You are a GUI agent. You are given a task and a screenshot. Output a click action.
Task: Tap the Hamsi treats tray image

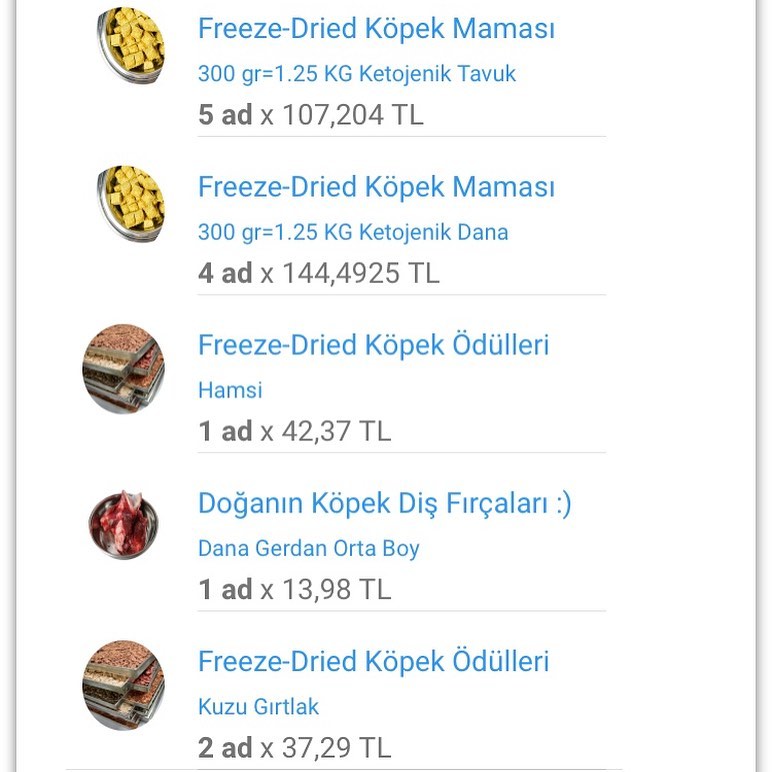(x=123, y=369)
